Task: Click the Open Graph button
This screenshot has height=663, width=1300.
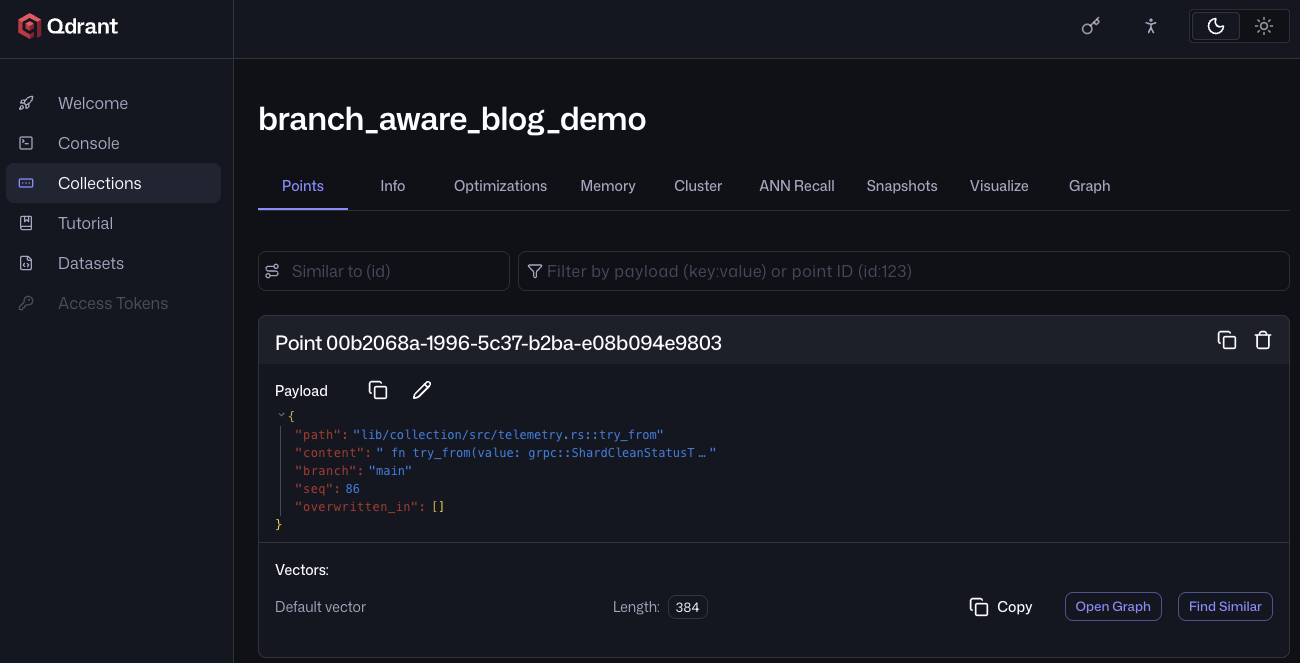Action: click(1113, 606)
